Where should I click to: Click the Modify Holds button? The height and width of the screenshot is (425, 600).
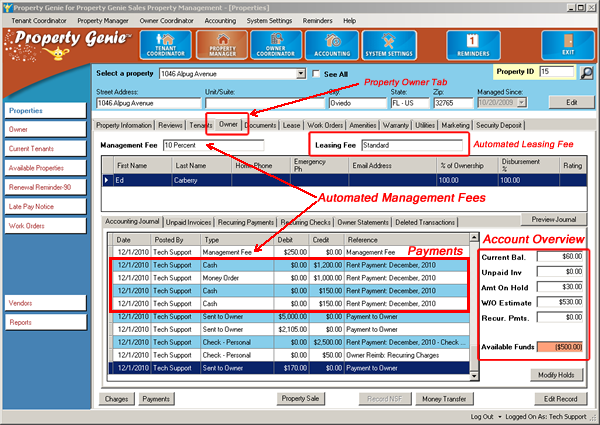click(556, 375)
